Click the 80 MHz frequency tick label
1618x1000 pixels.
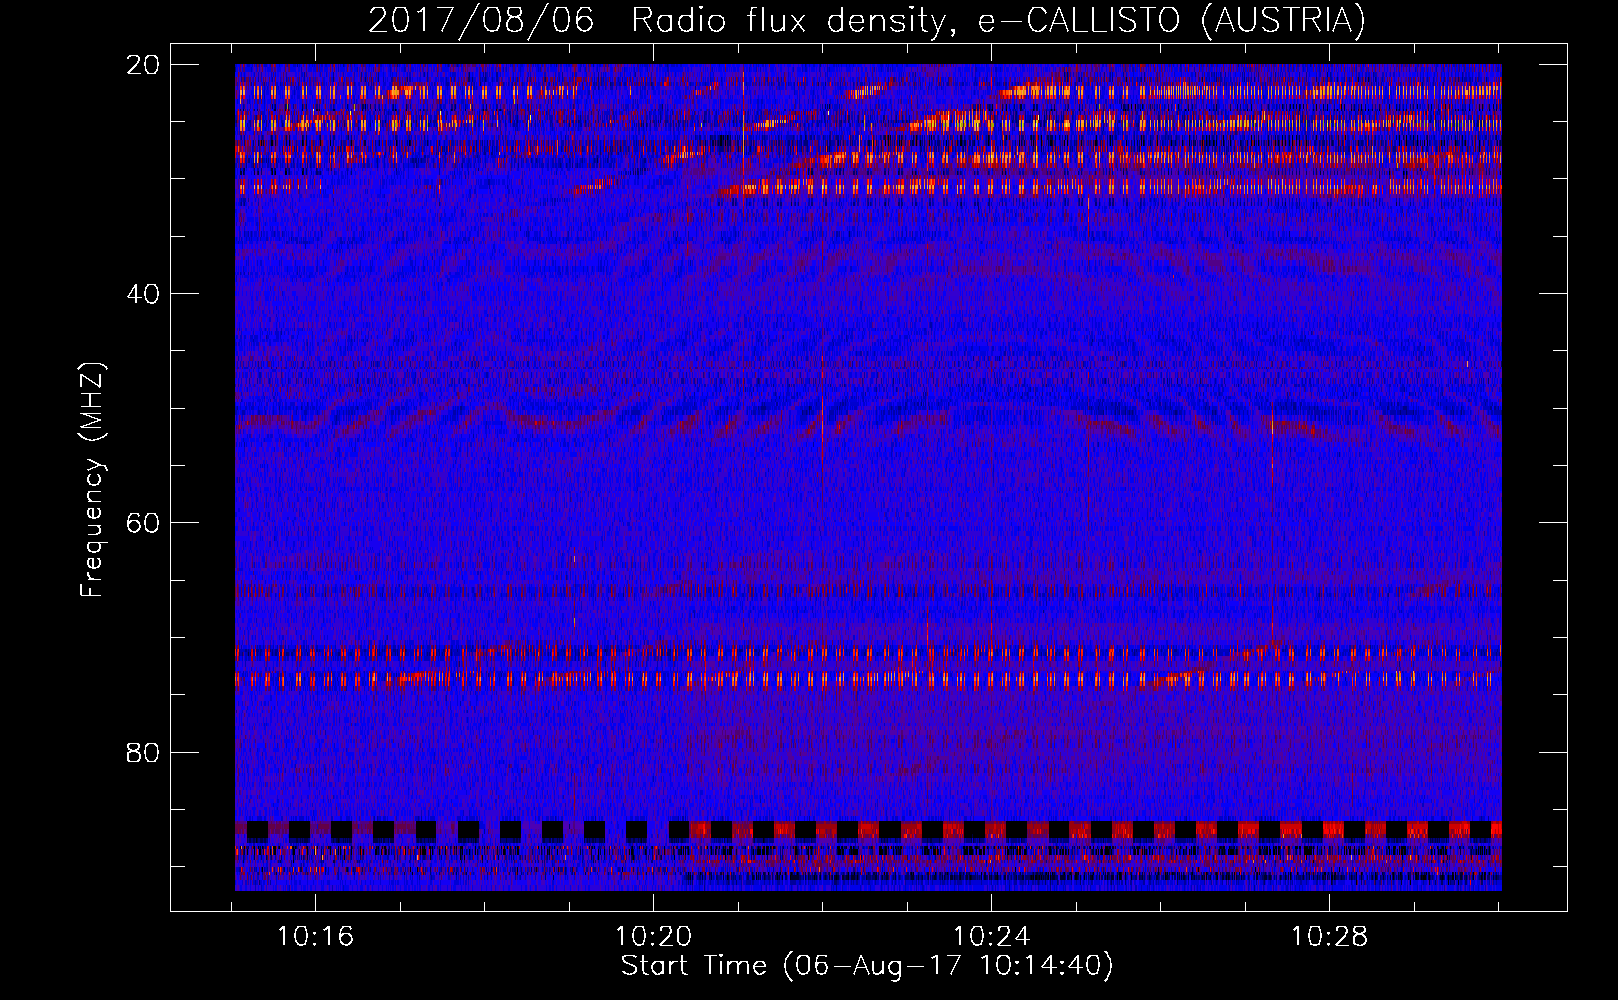143,752
